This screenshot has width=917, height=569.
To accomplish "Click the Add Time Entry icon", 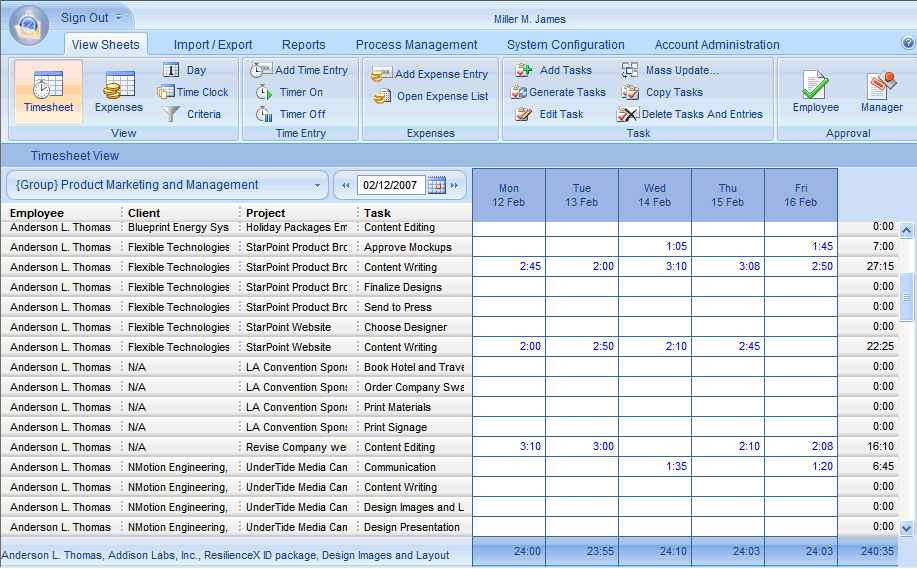I will tap(261, 70).
